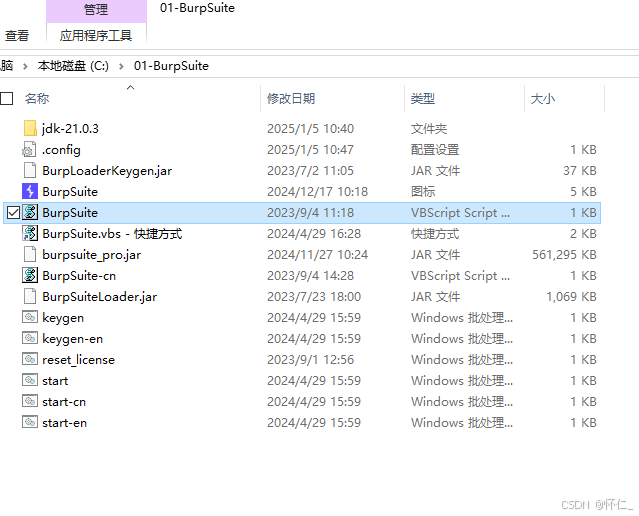Select the keygen file name
Viewport: 639px width, 516px height.
tap(63, 318)
